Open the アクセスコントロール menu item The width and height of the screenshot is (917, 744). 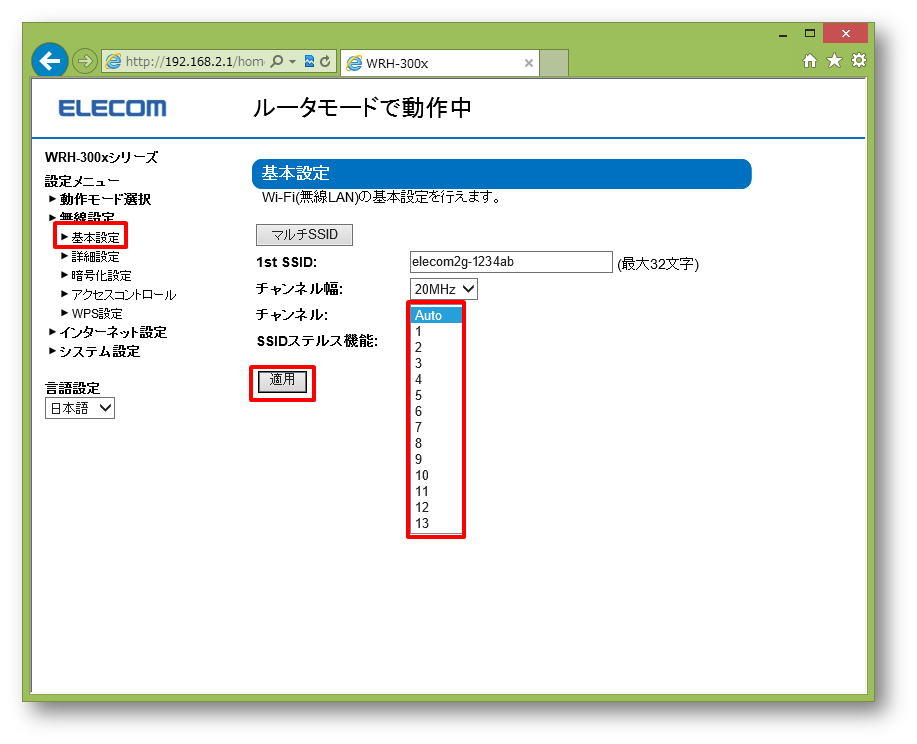point(123,295)
